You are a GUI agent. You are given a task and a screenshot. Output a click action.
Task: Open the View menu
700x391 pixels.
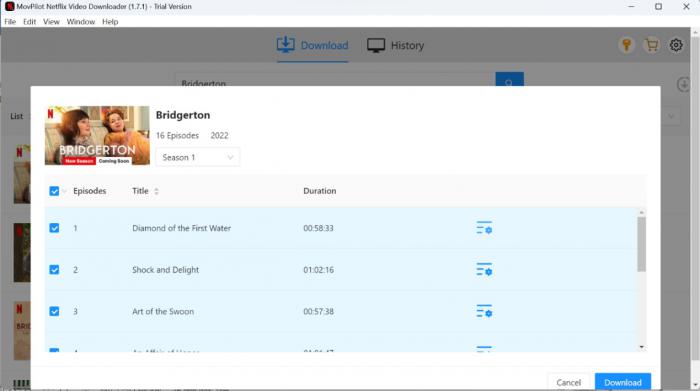point(51,21)
